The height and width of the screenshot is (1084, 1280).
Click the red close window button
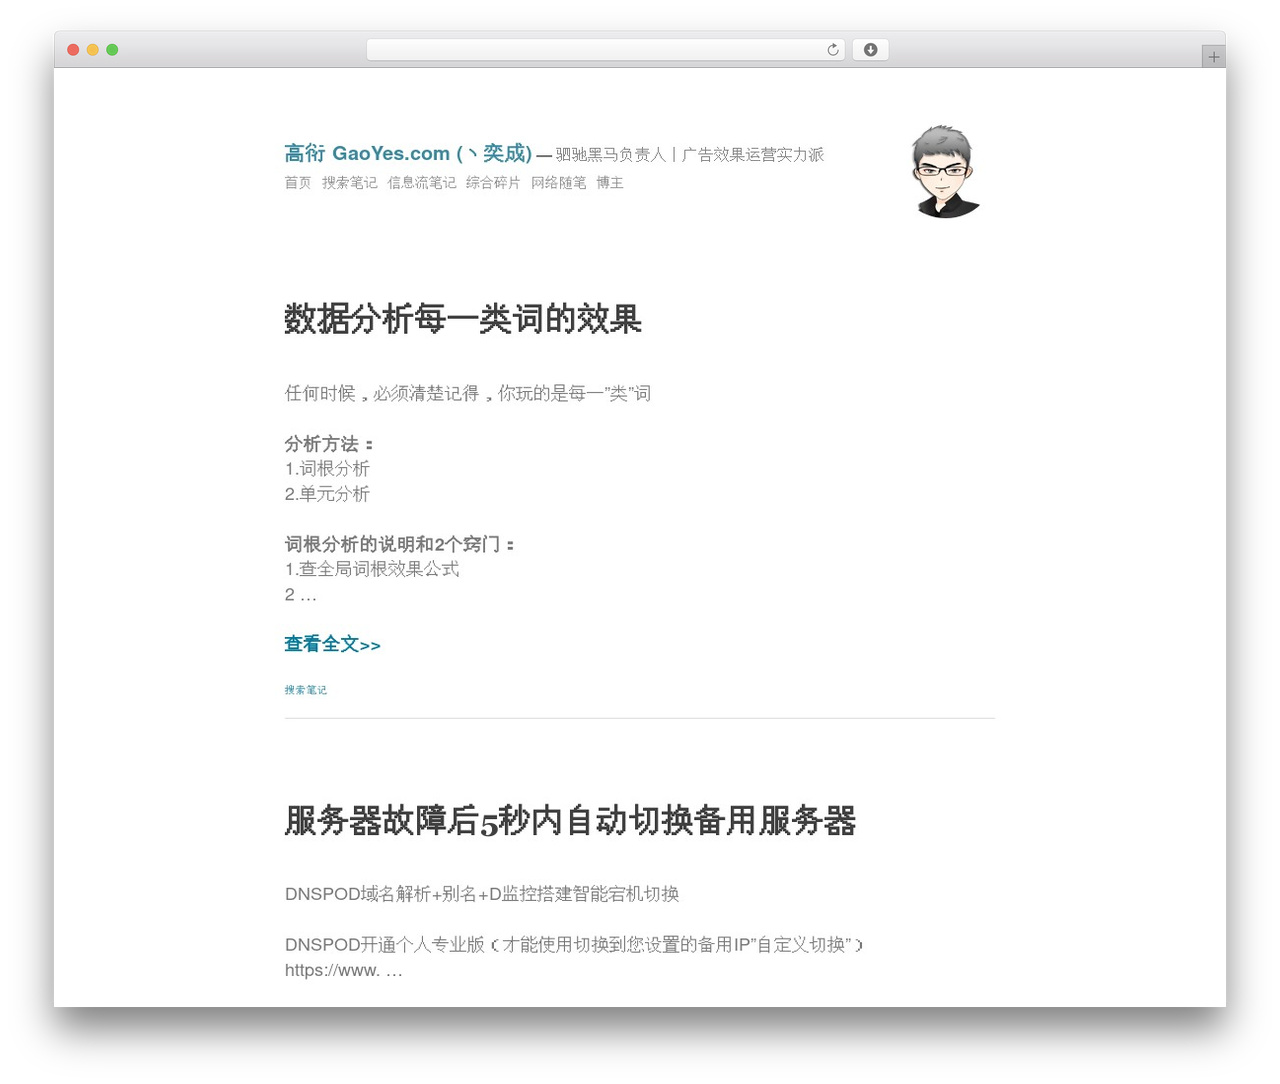coord(73,50)
